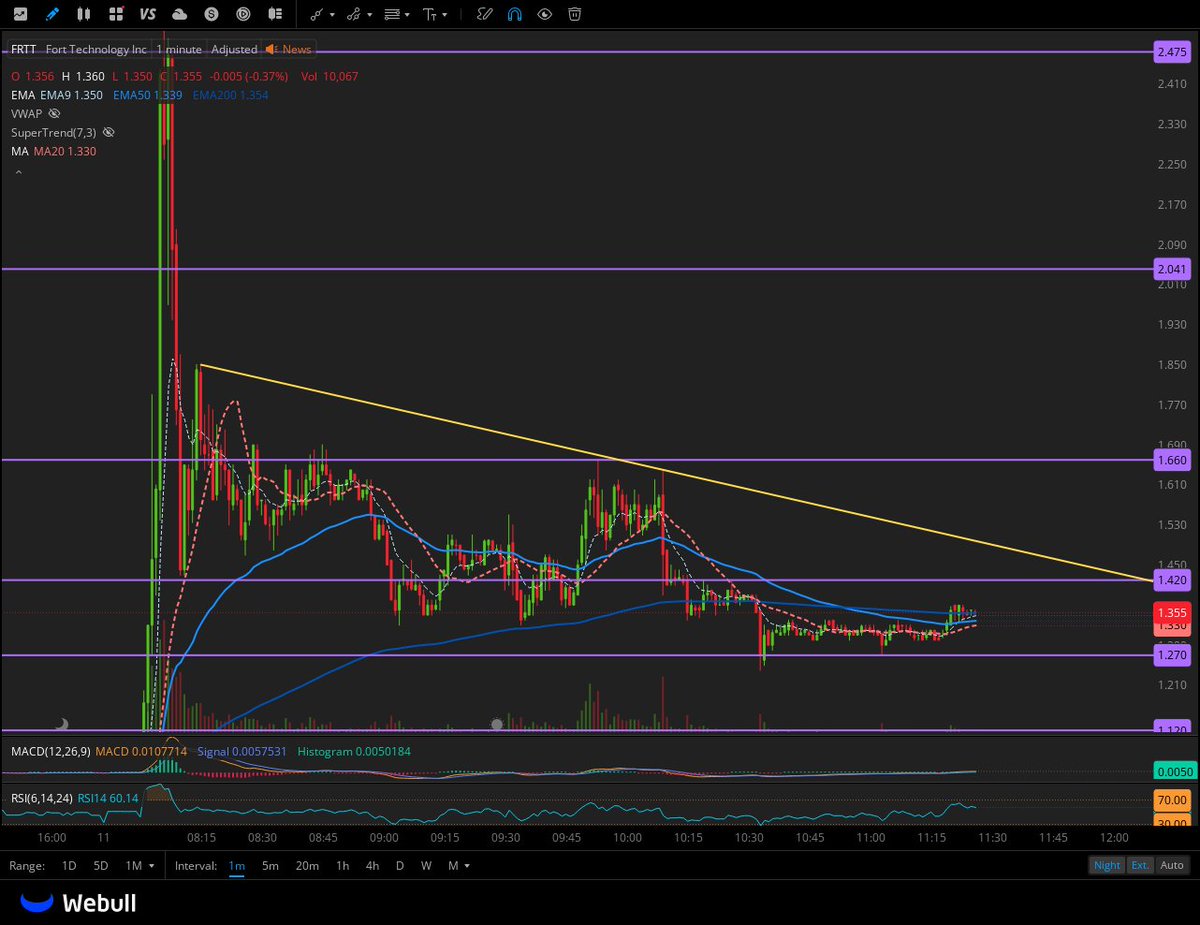Toggle Ext. extended hours mode
The height and width of the screenshot is (925, 1200).
1139,865
